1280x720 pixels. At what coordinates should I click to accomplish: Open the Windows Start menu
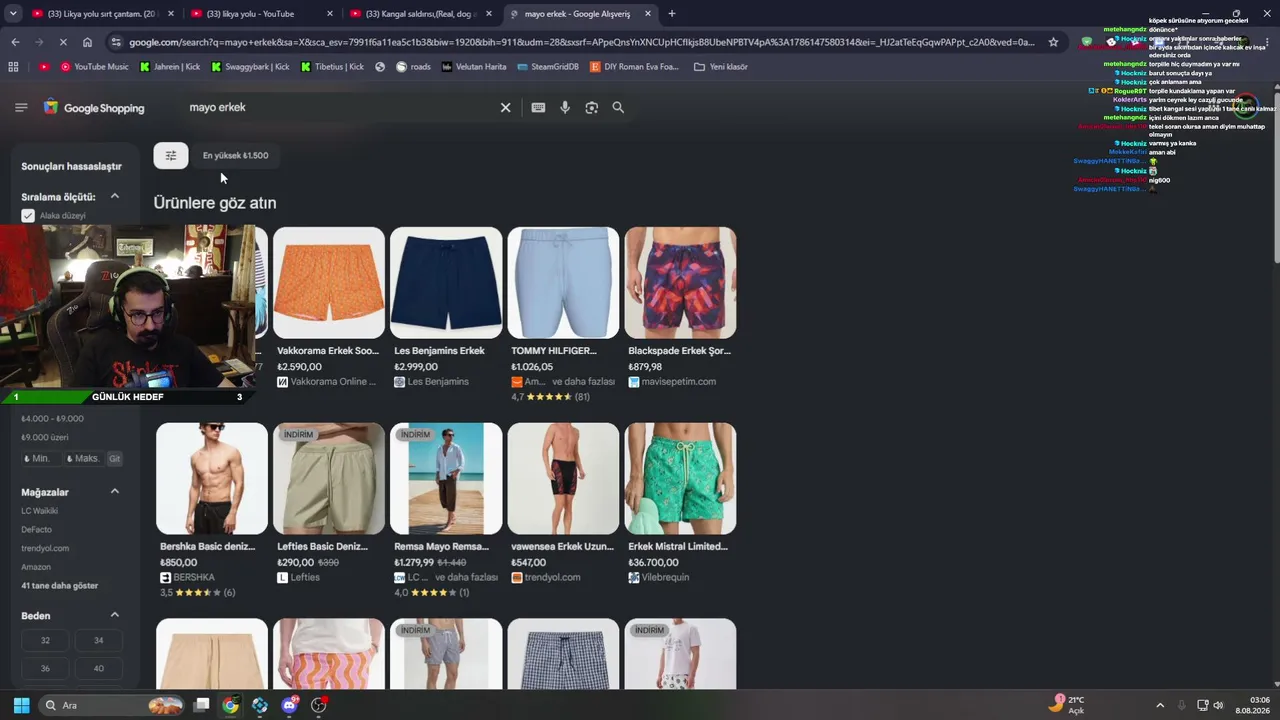21,705
